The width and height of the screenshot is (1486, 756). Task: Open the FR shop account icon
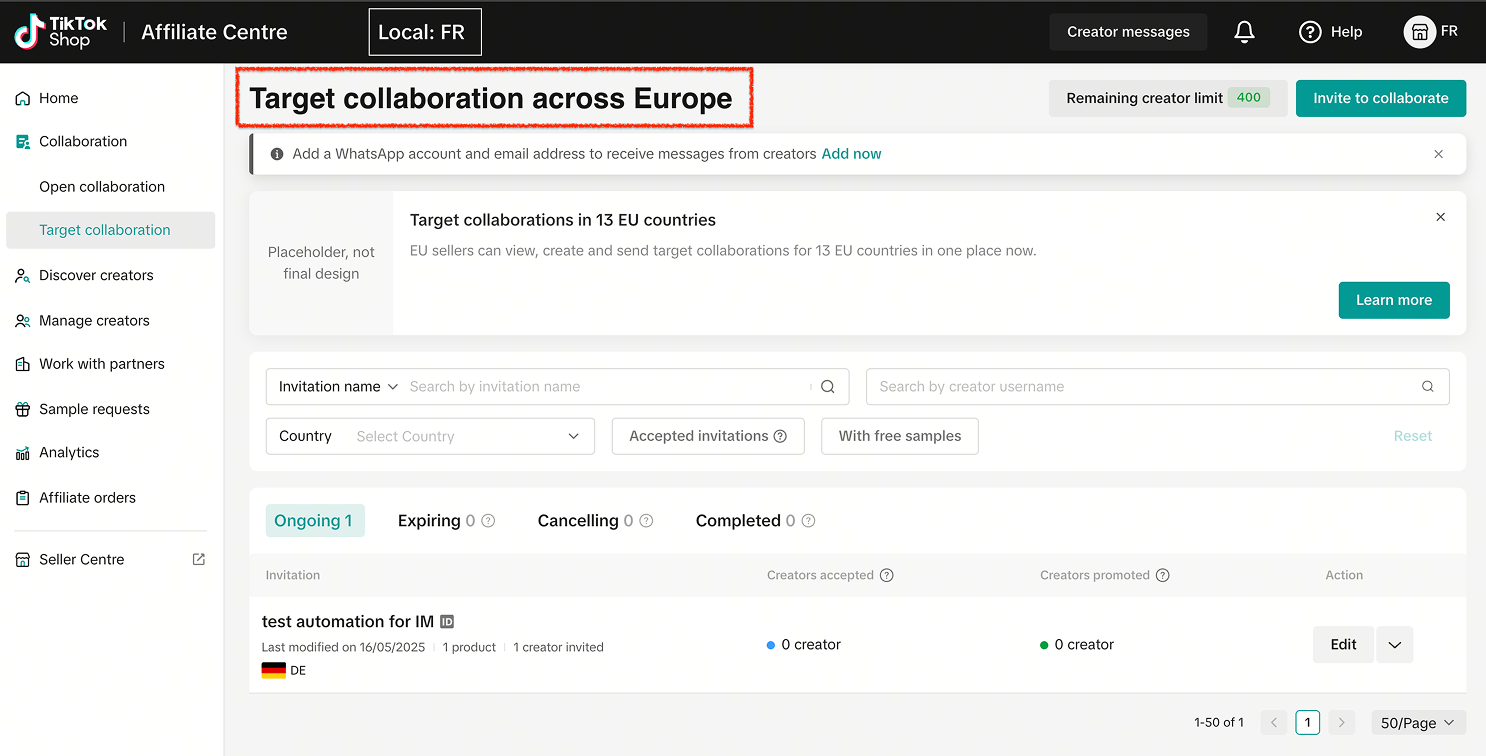[x=1419, y=32]
